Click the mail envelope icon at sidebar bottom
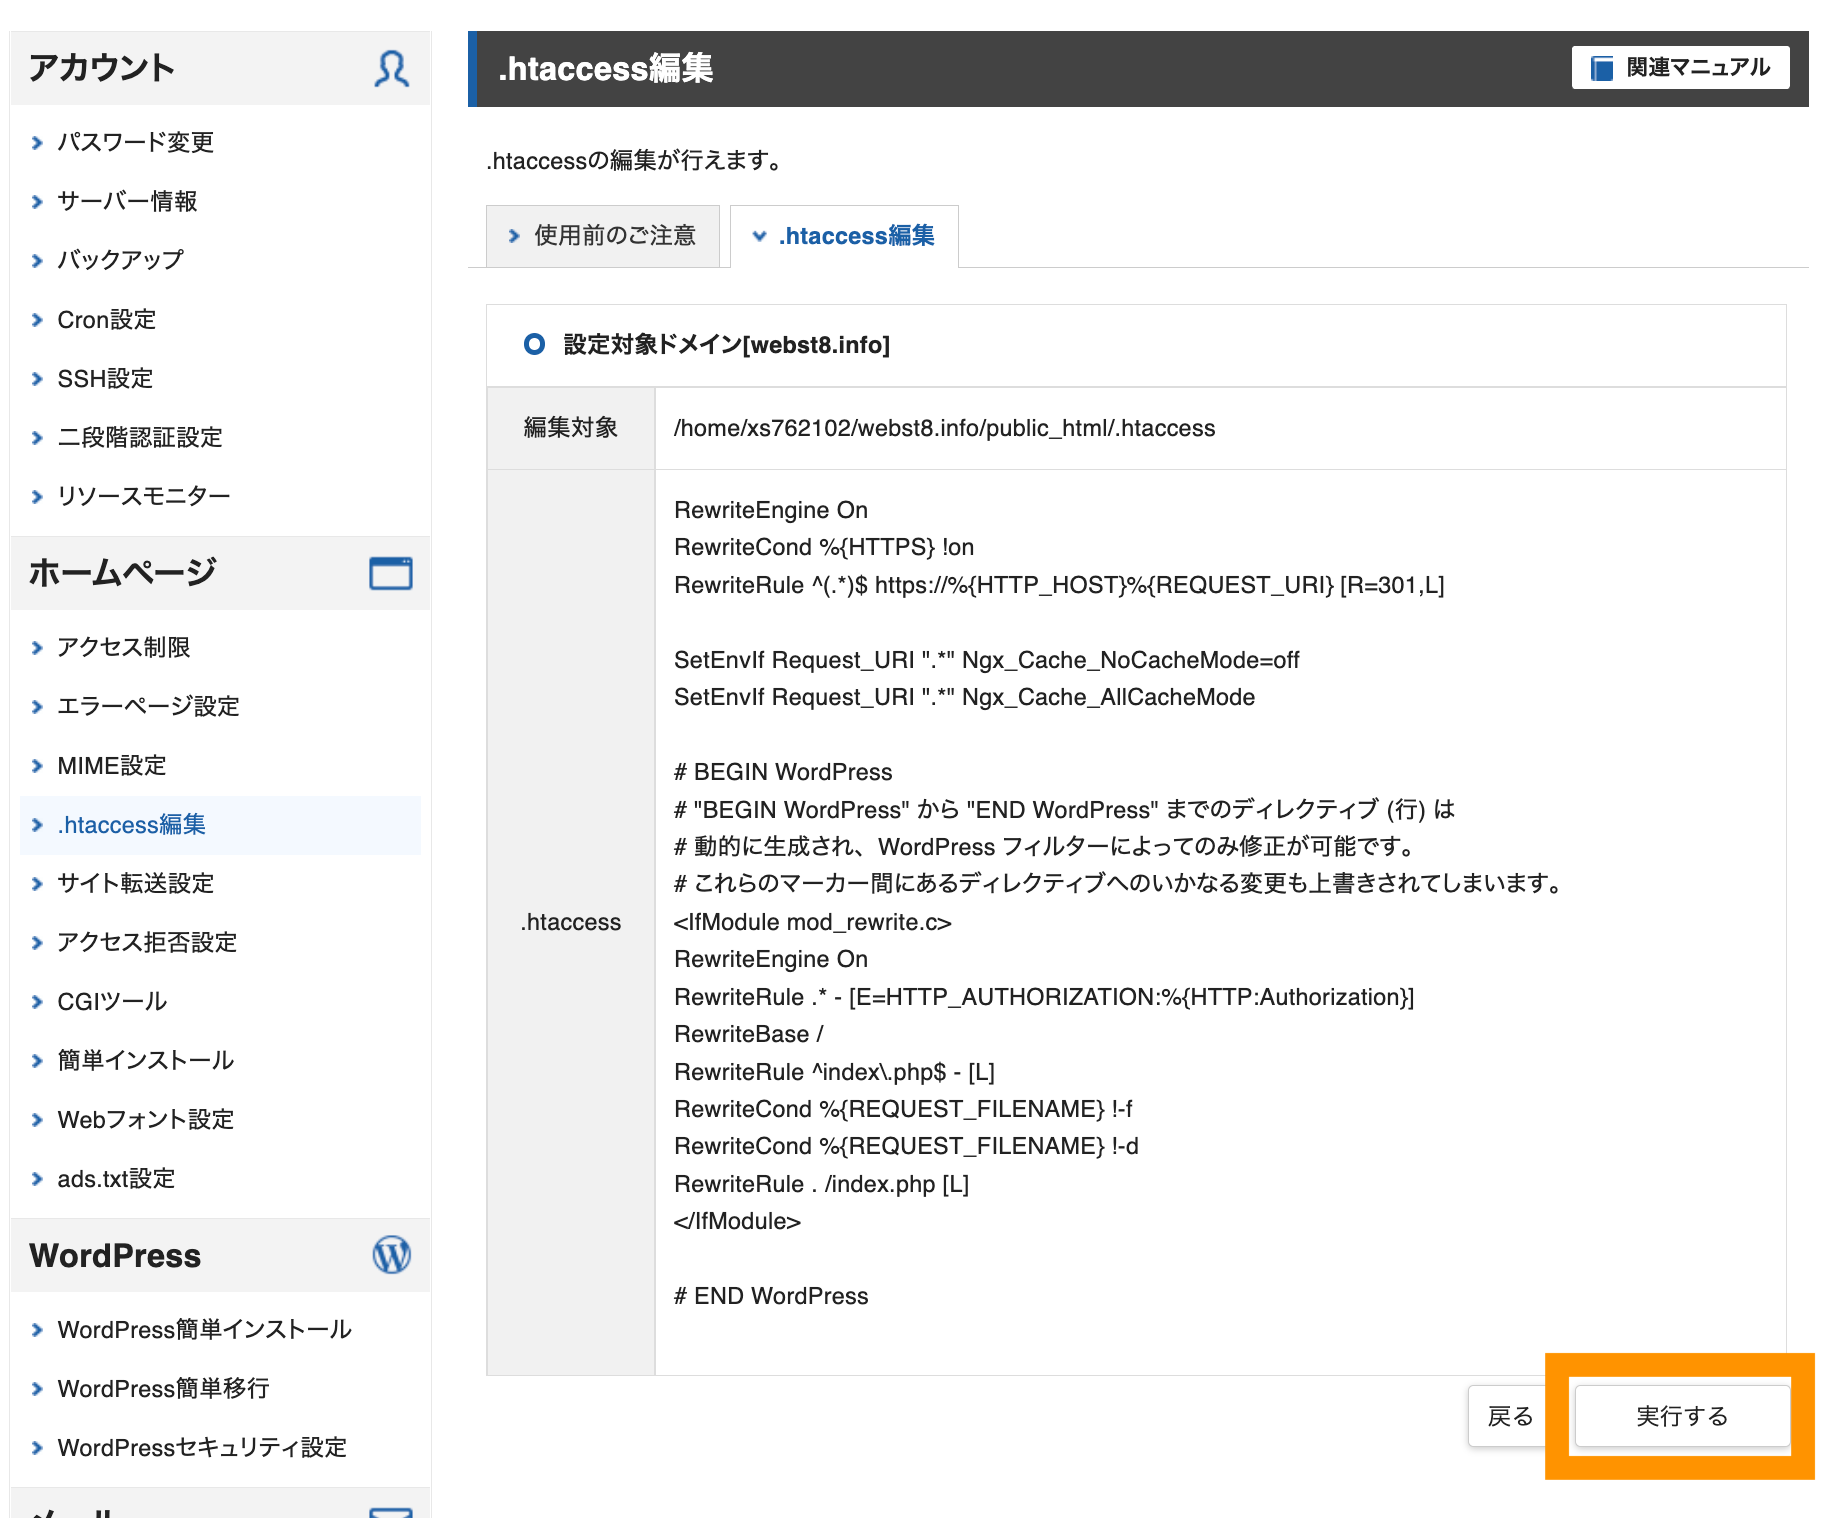Image resolution: width=1844 pixels, height=1518 pixels. click(392, 1512)
